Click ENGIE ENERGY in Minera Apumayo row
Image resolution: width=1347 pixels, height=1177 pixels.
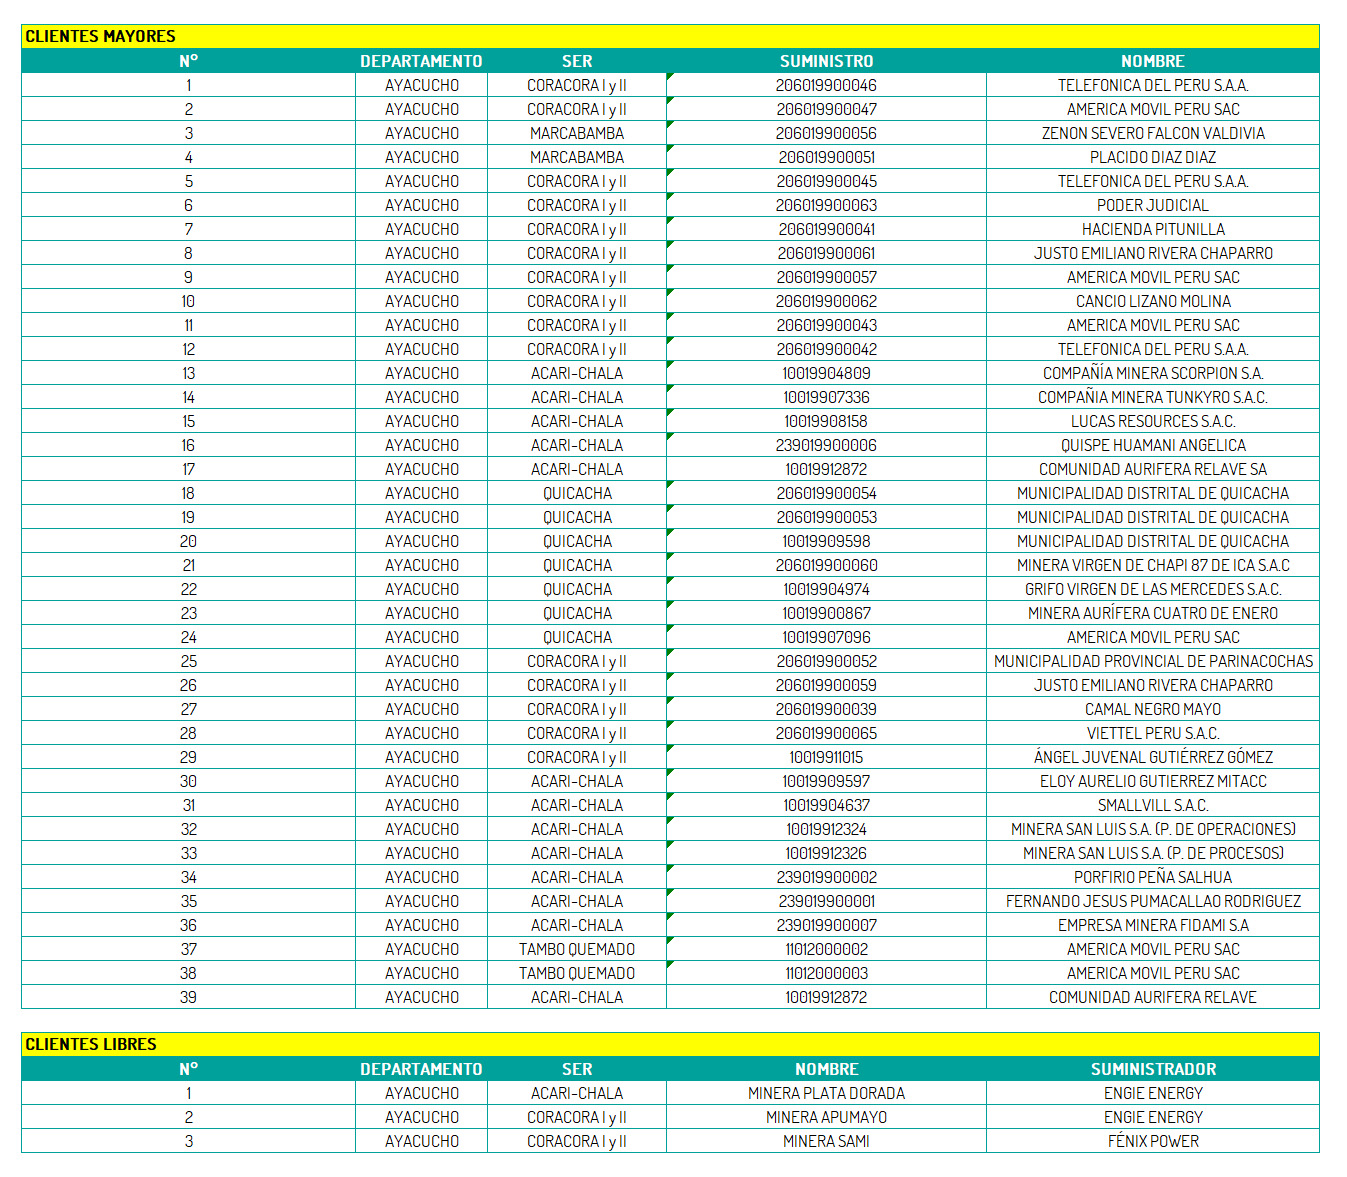point(1153,1117)
